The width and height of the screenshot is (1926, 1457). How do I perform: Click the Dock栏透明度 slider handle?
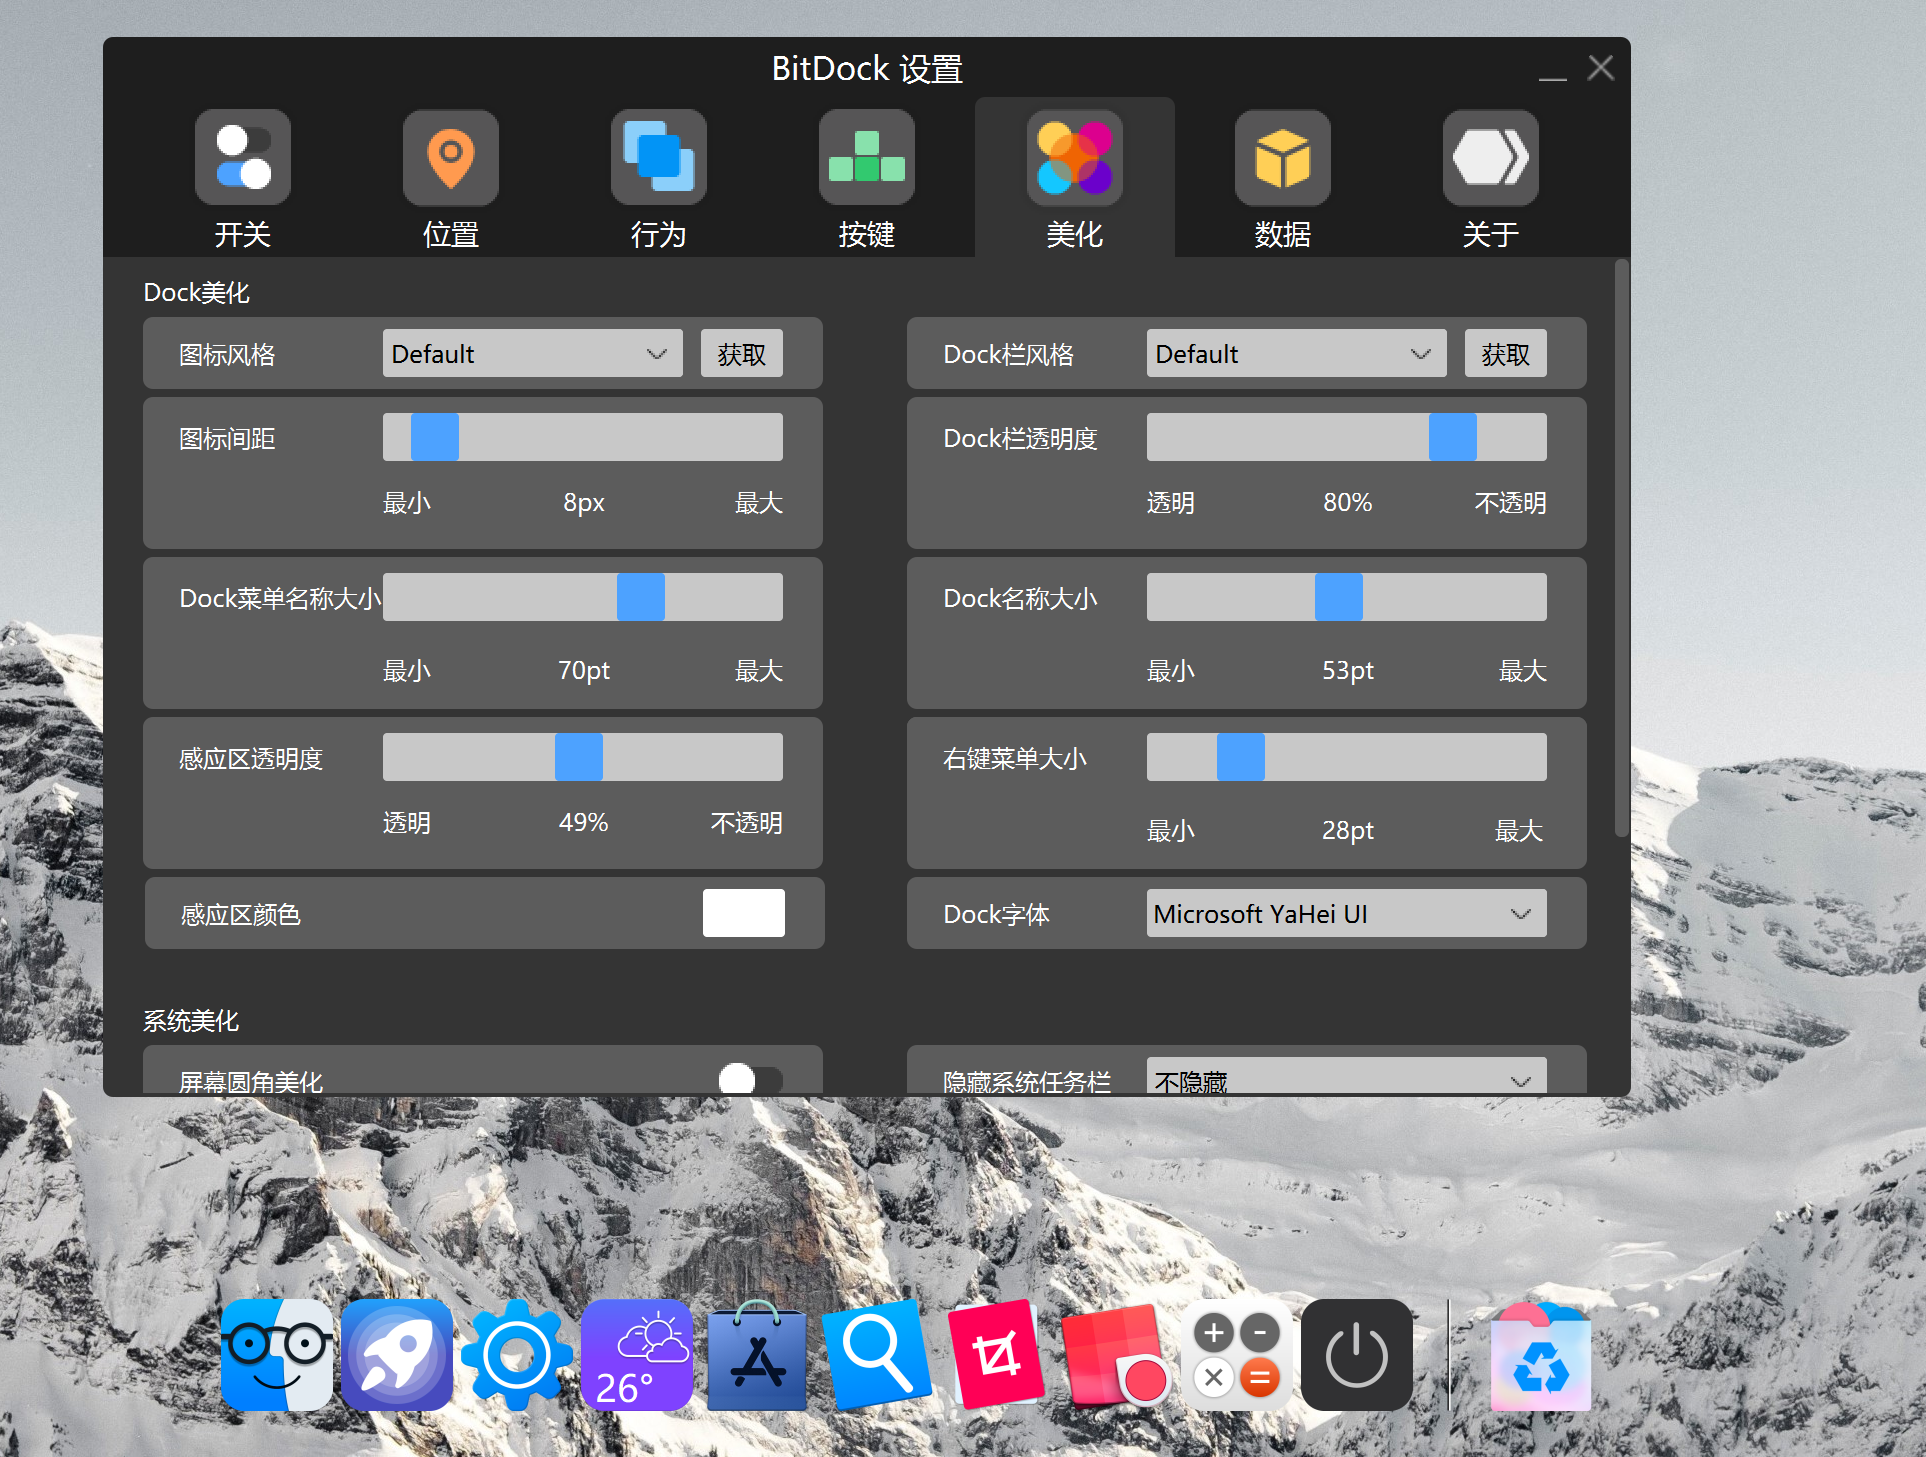[1453, 437]
